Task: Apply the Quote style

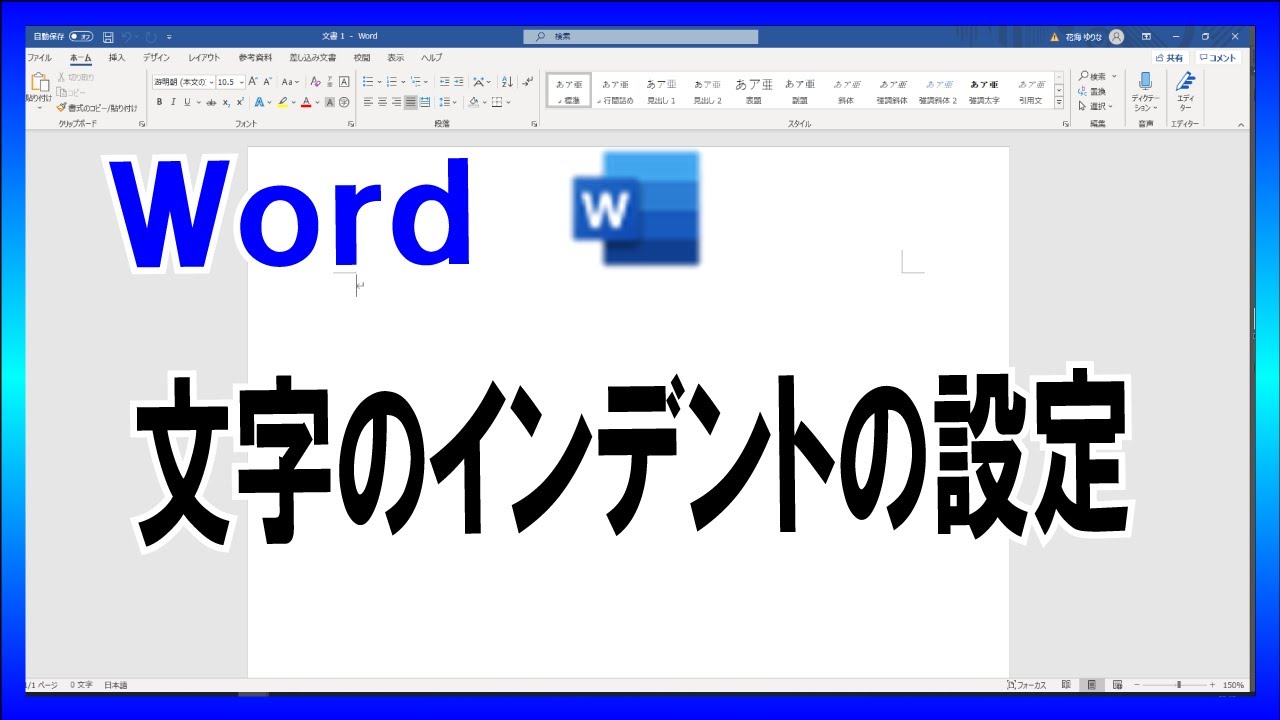Action: 1030,91
